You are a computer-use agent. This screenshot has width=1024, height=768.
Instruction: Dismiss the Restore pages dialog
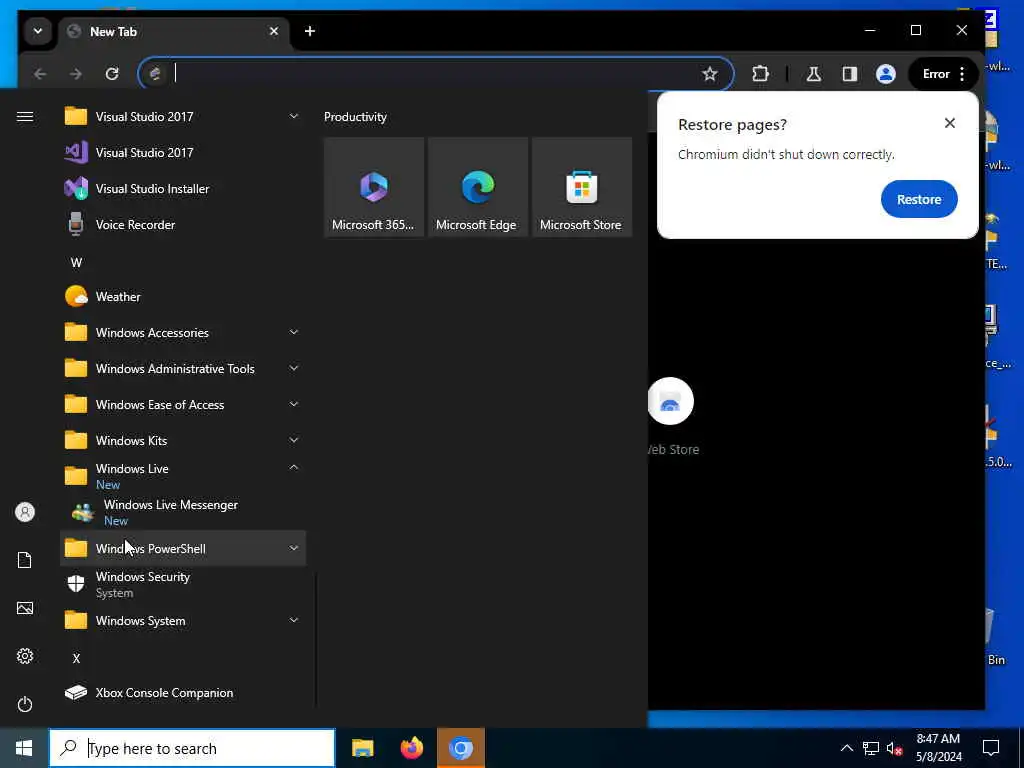[x=950, y=123]
